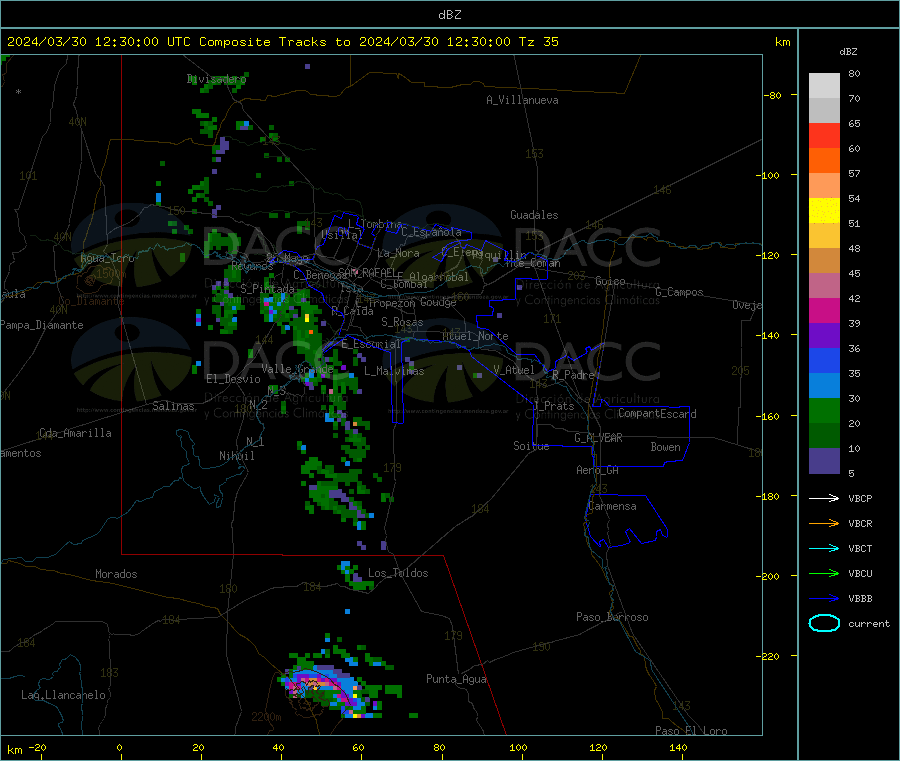The image size is (900, 761).
Task: Click the Divisadero map label
Action: pos(216,79)
